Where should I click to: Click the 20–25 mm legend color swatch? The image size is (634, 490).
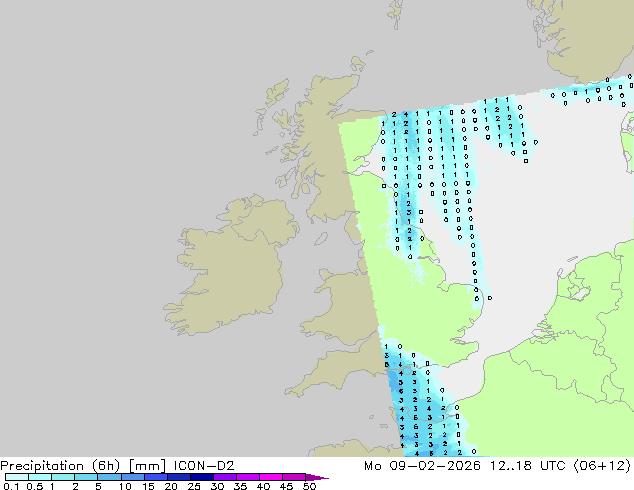coord(178,477)
